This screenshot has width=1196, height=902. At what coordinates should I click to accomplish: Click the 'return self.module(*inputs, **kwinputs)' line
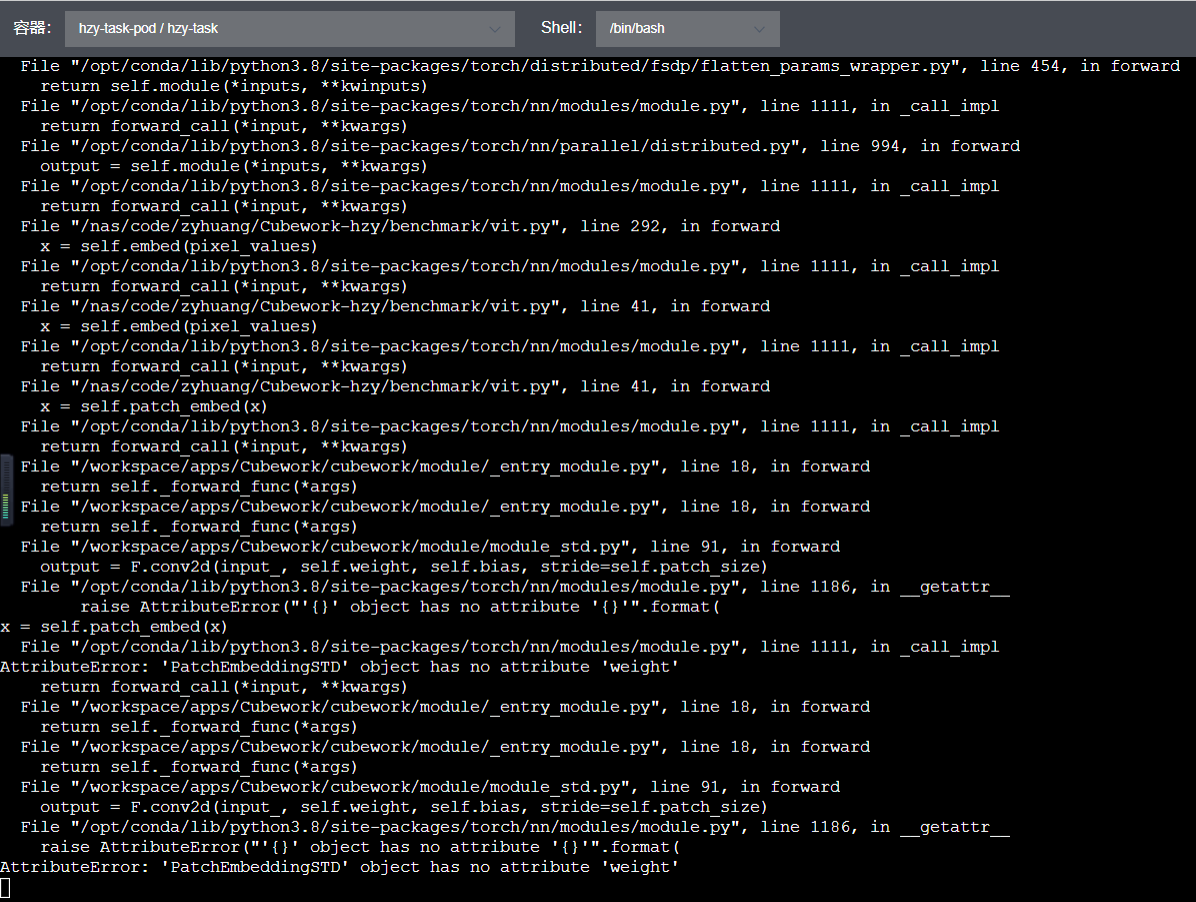click(x=234, y=86)
